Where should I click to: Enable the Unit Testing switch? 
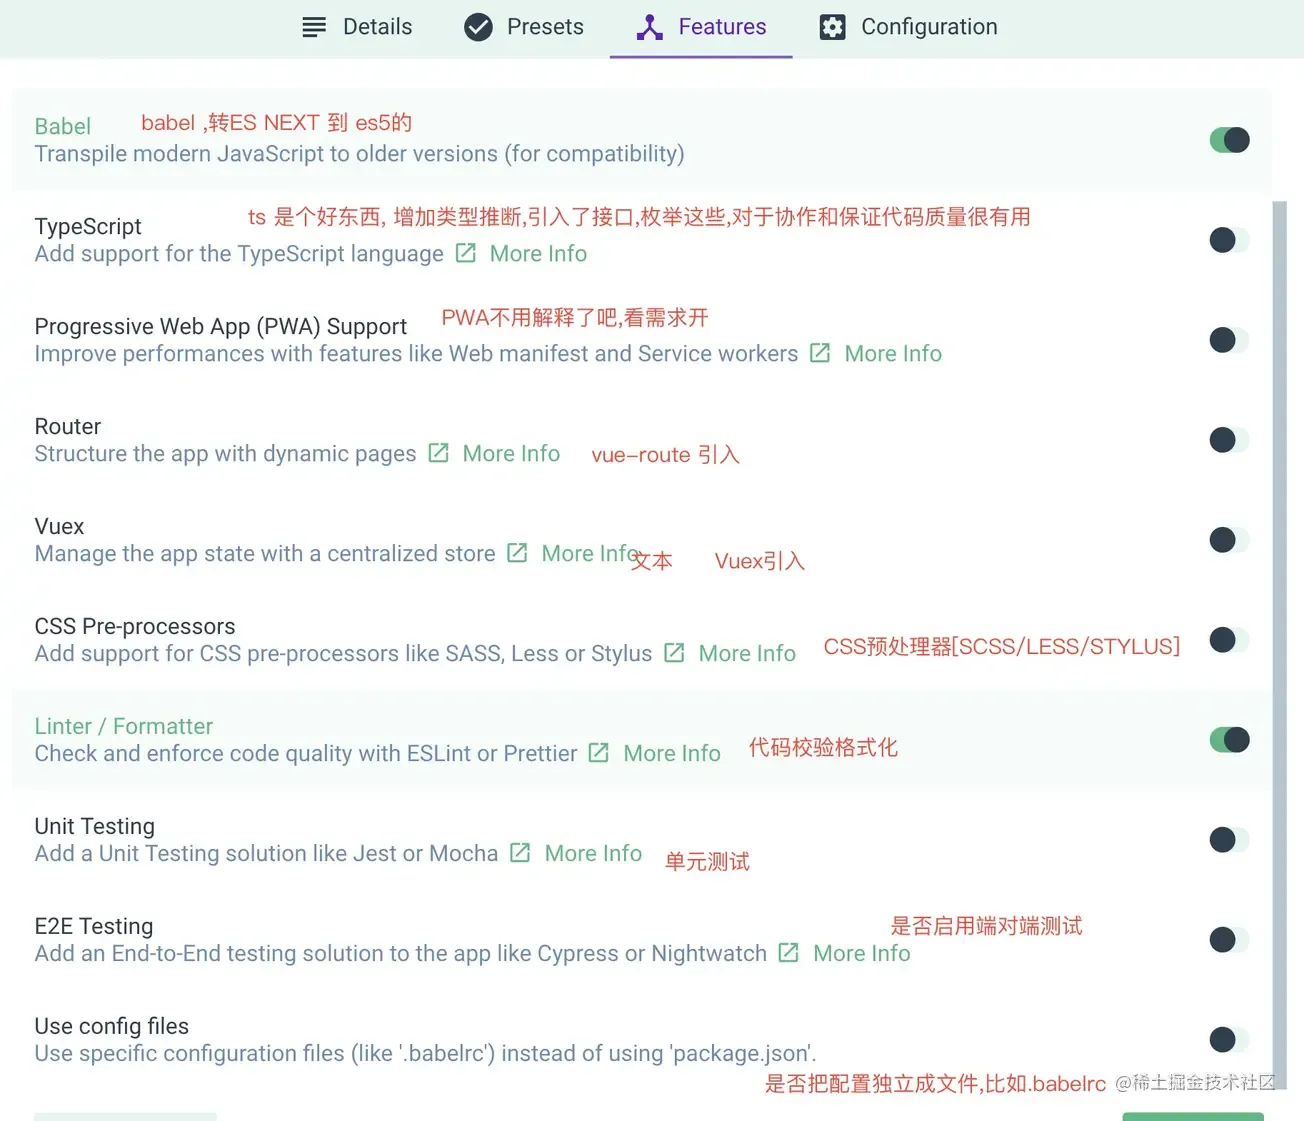tap(1229, 840)
